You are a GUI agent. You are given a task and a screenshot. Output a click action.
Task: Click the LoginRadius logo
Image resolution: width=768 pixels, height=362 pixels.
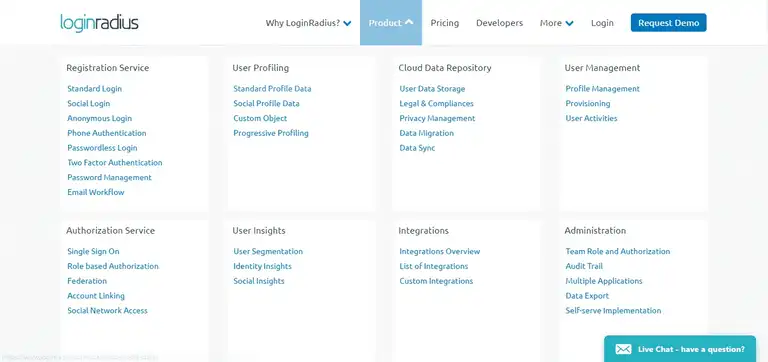click(99, 23)
